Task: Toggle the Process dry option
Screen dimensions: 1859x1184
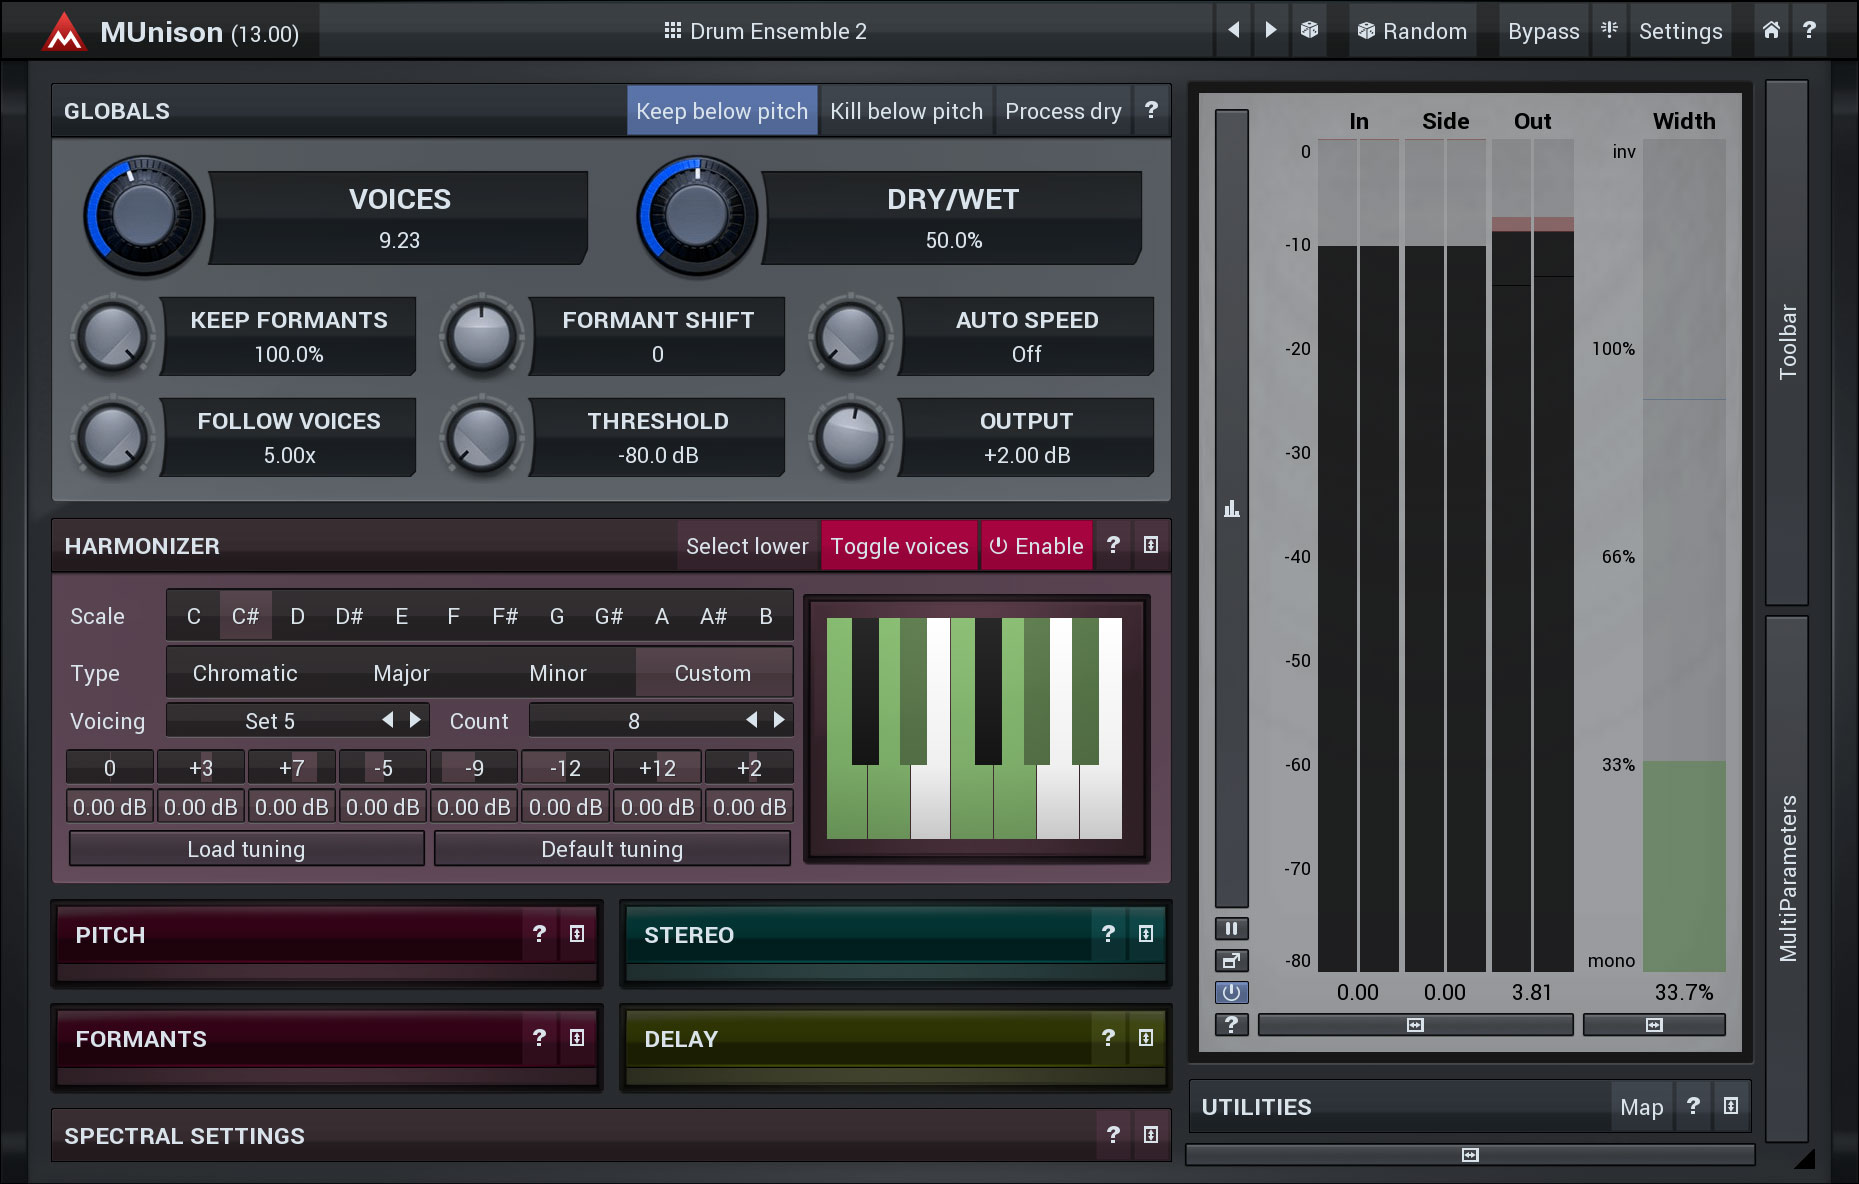Action: [1062, 111]
